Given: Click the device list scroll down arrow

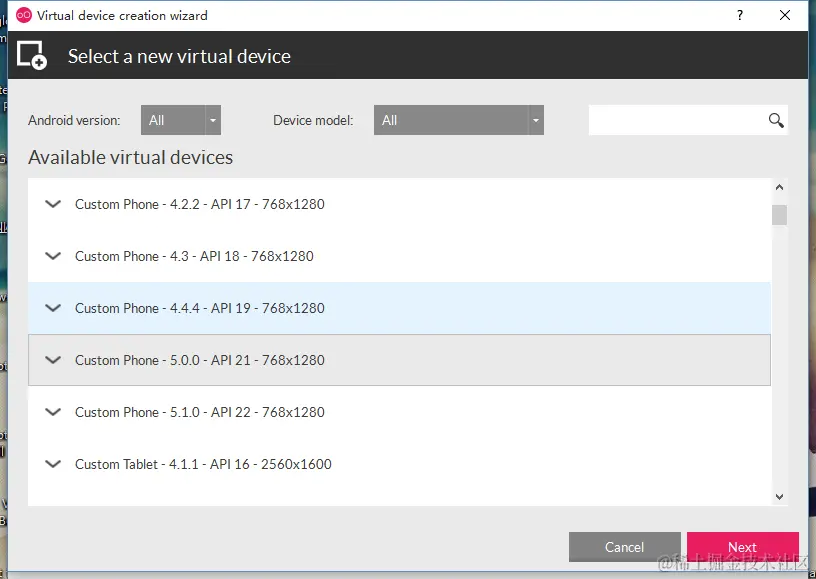Looking at the screenshot, I should point(779,497).
